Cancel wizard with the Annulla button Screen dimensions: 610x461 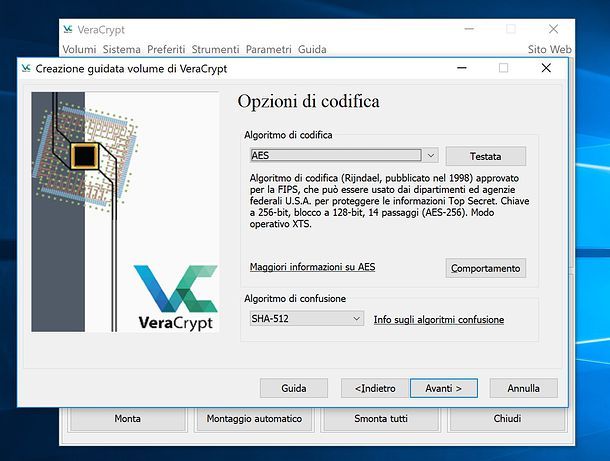pos(524,388)
